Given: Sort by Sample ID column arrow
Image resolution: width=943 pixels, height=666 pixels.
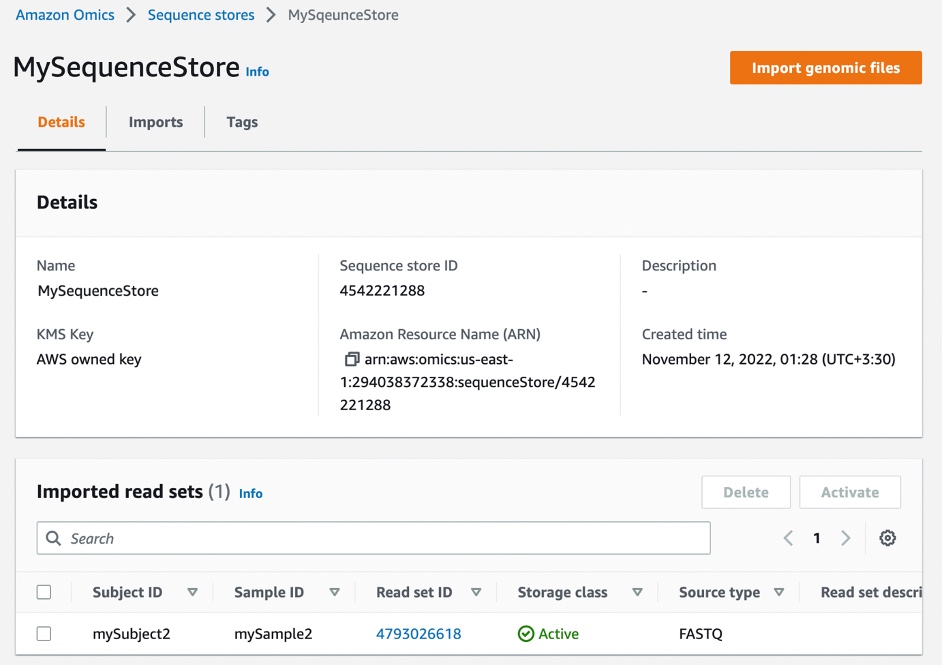Looking at the screenshot, I should pyautogui.click(x=335, y=592).
